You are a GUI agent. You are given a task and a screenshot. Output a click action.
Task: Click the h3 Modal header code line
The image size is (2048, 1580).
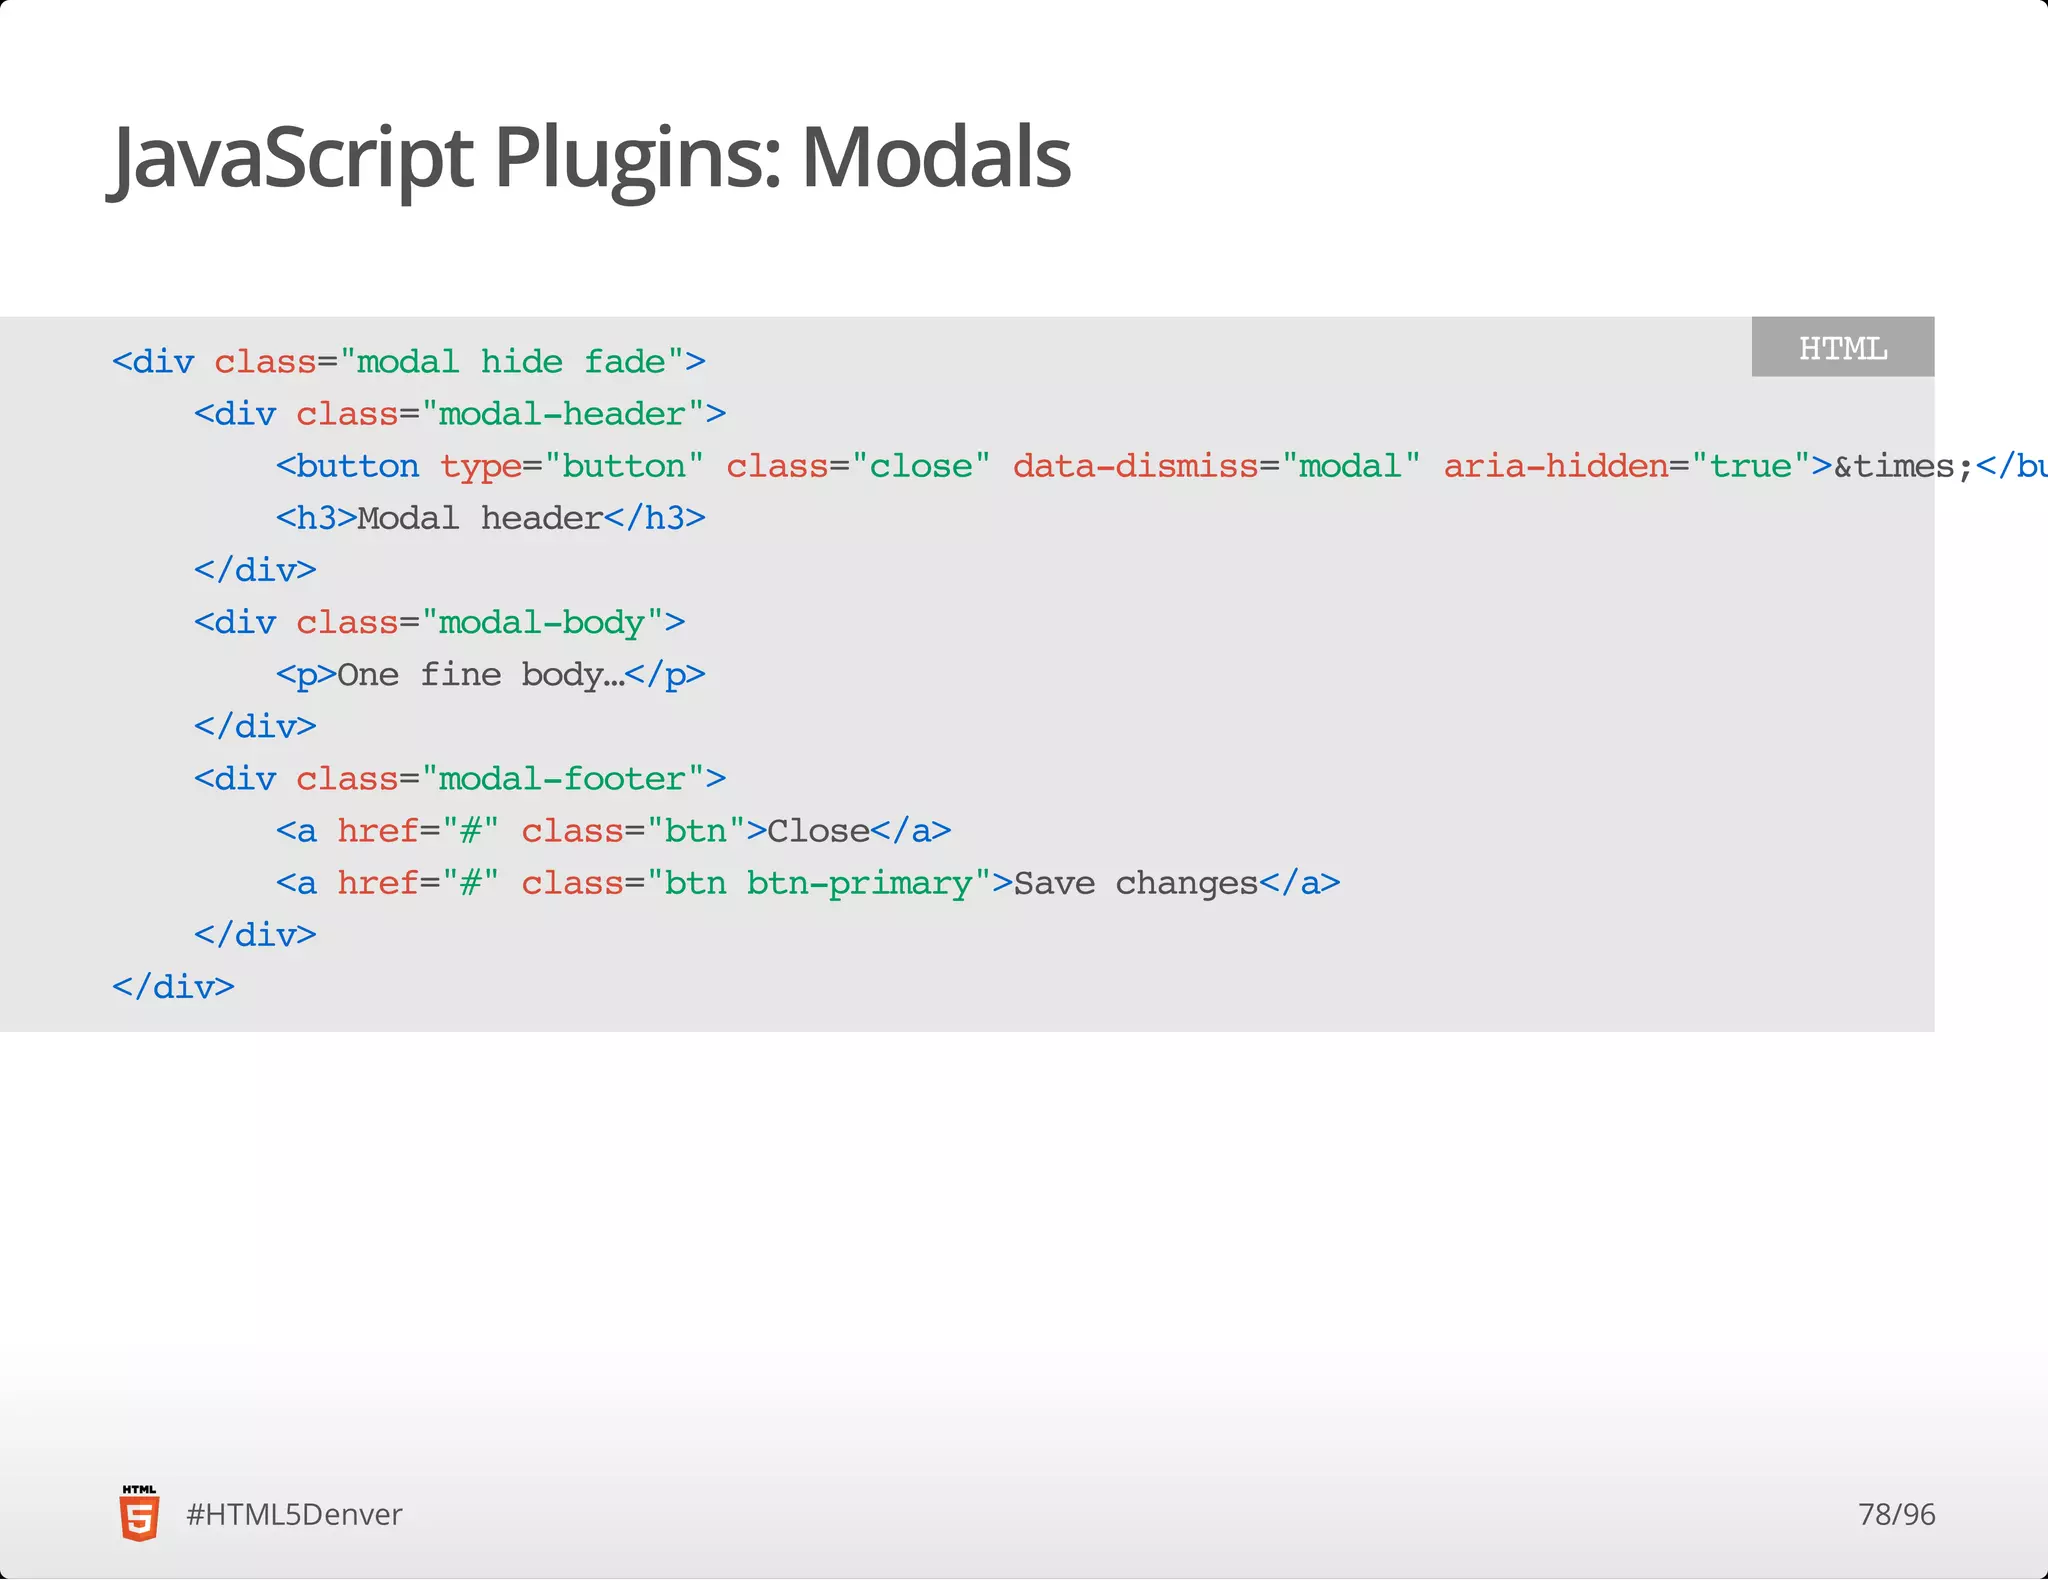pyautogui.click(x=491, y=518)
